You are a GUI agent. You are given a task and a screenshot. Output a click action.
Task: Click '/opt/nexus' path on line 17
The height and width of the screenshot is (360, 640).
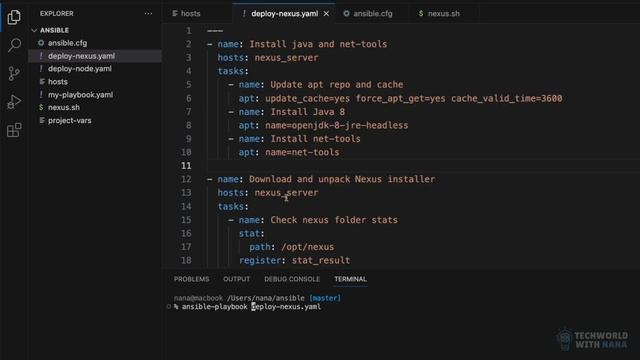tap(307, 247)
